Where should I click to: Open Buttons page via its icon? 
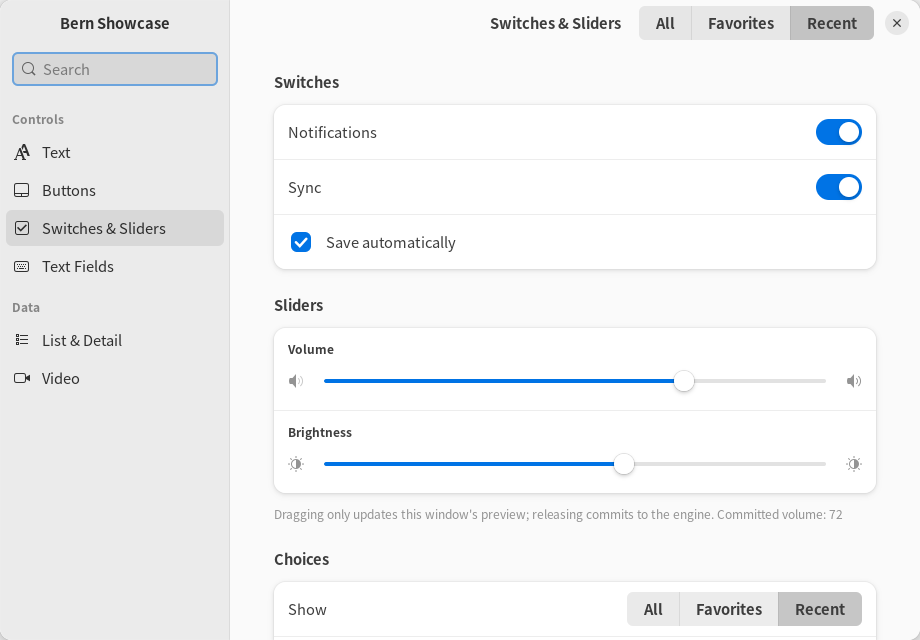(22, 191)
